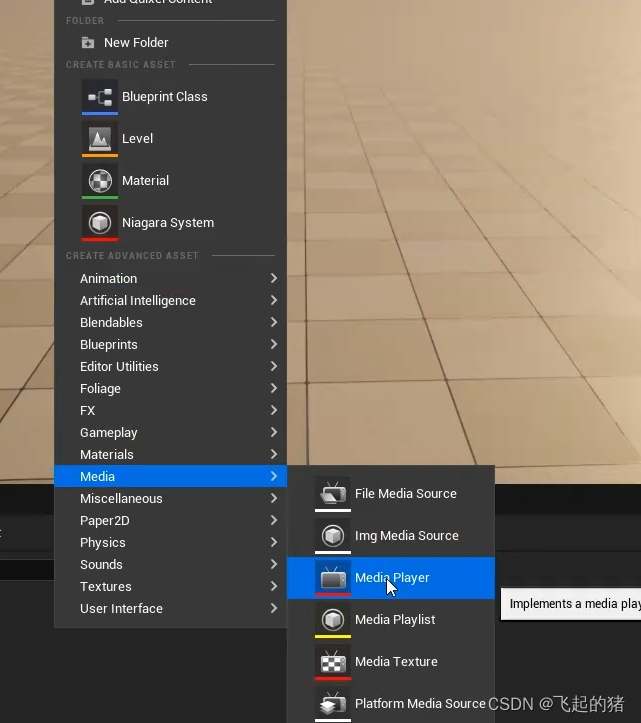Expand the Materials submenu arrow
The width and height of the screenshot is (641, 723).
pos(274,454)
